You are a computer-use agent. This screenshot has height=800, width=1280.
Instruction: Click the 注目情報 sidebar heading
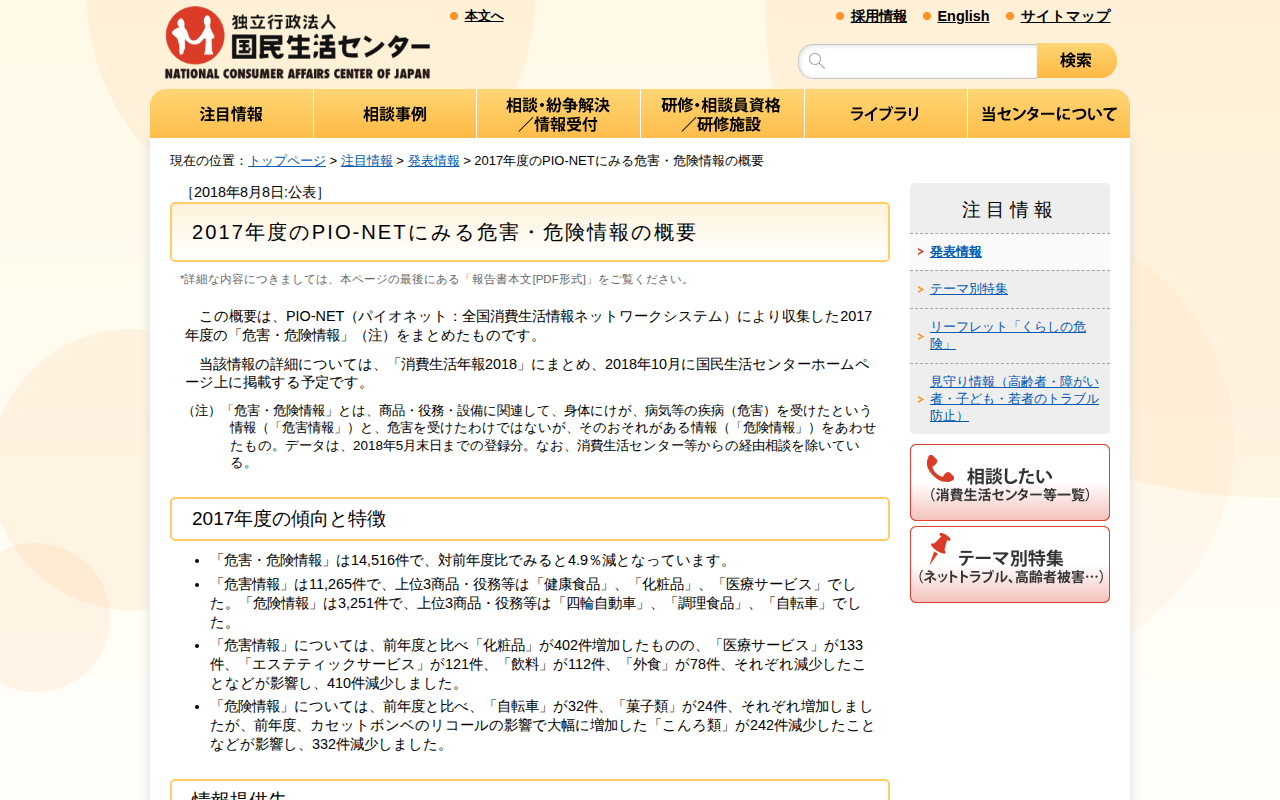point(1010,209)
